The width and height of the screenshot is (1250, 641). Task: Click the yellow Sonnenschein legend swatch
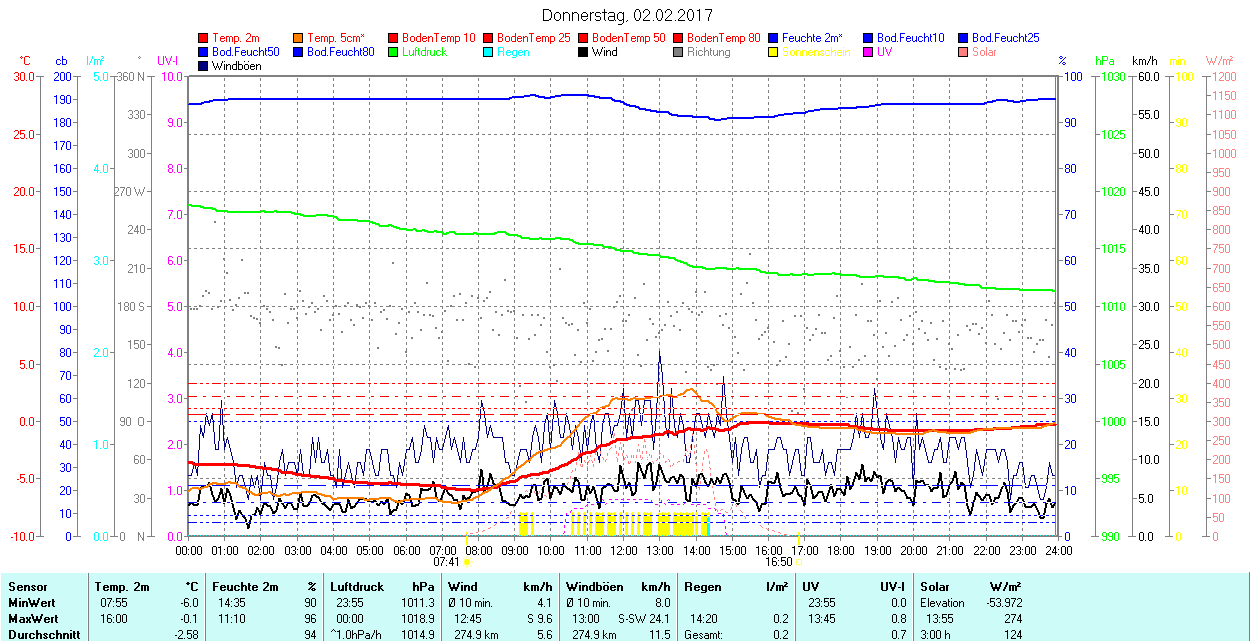click(x=774, y=52)
